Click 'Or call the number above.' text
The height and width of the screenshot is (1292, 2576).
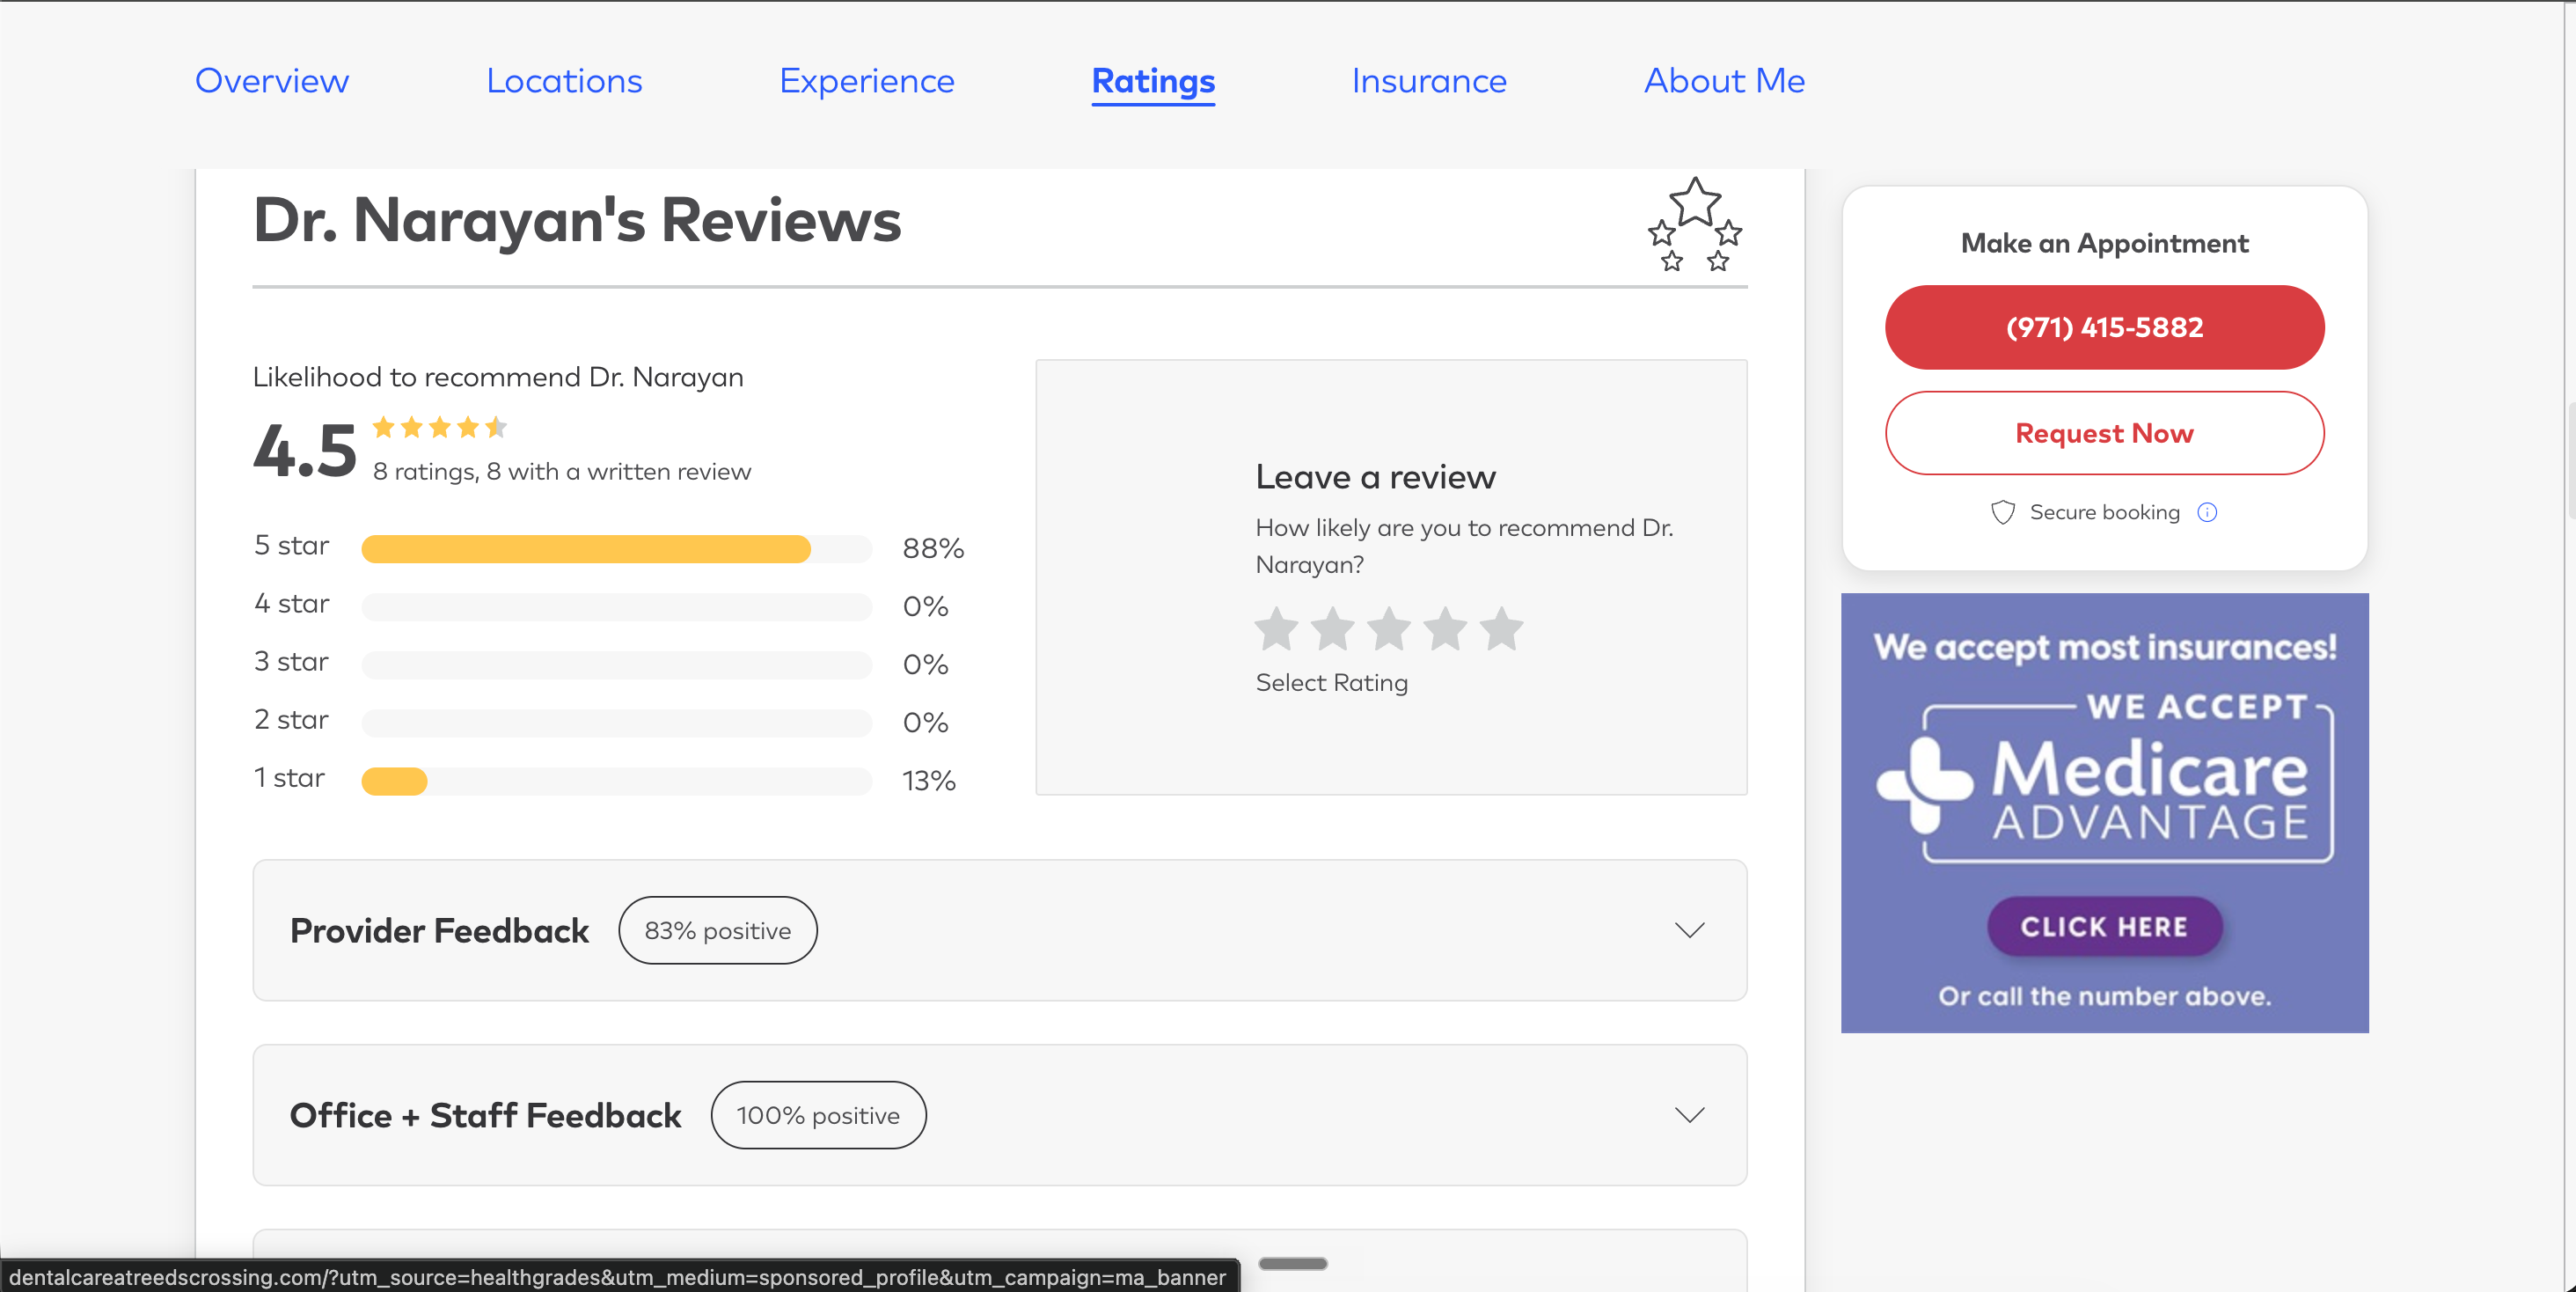(2104, 996)
